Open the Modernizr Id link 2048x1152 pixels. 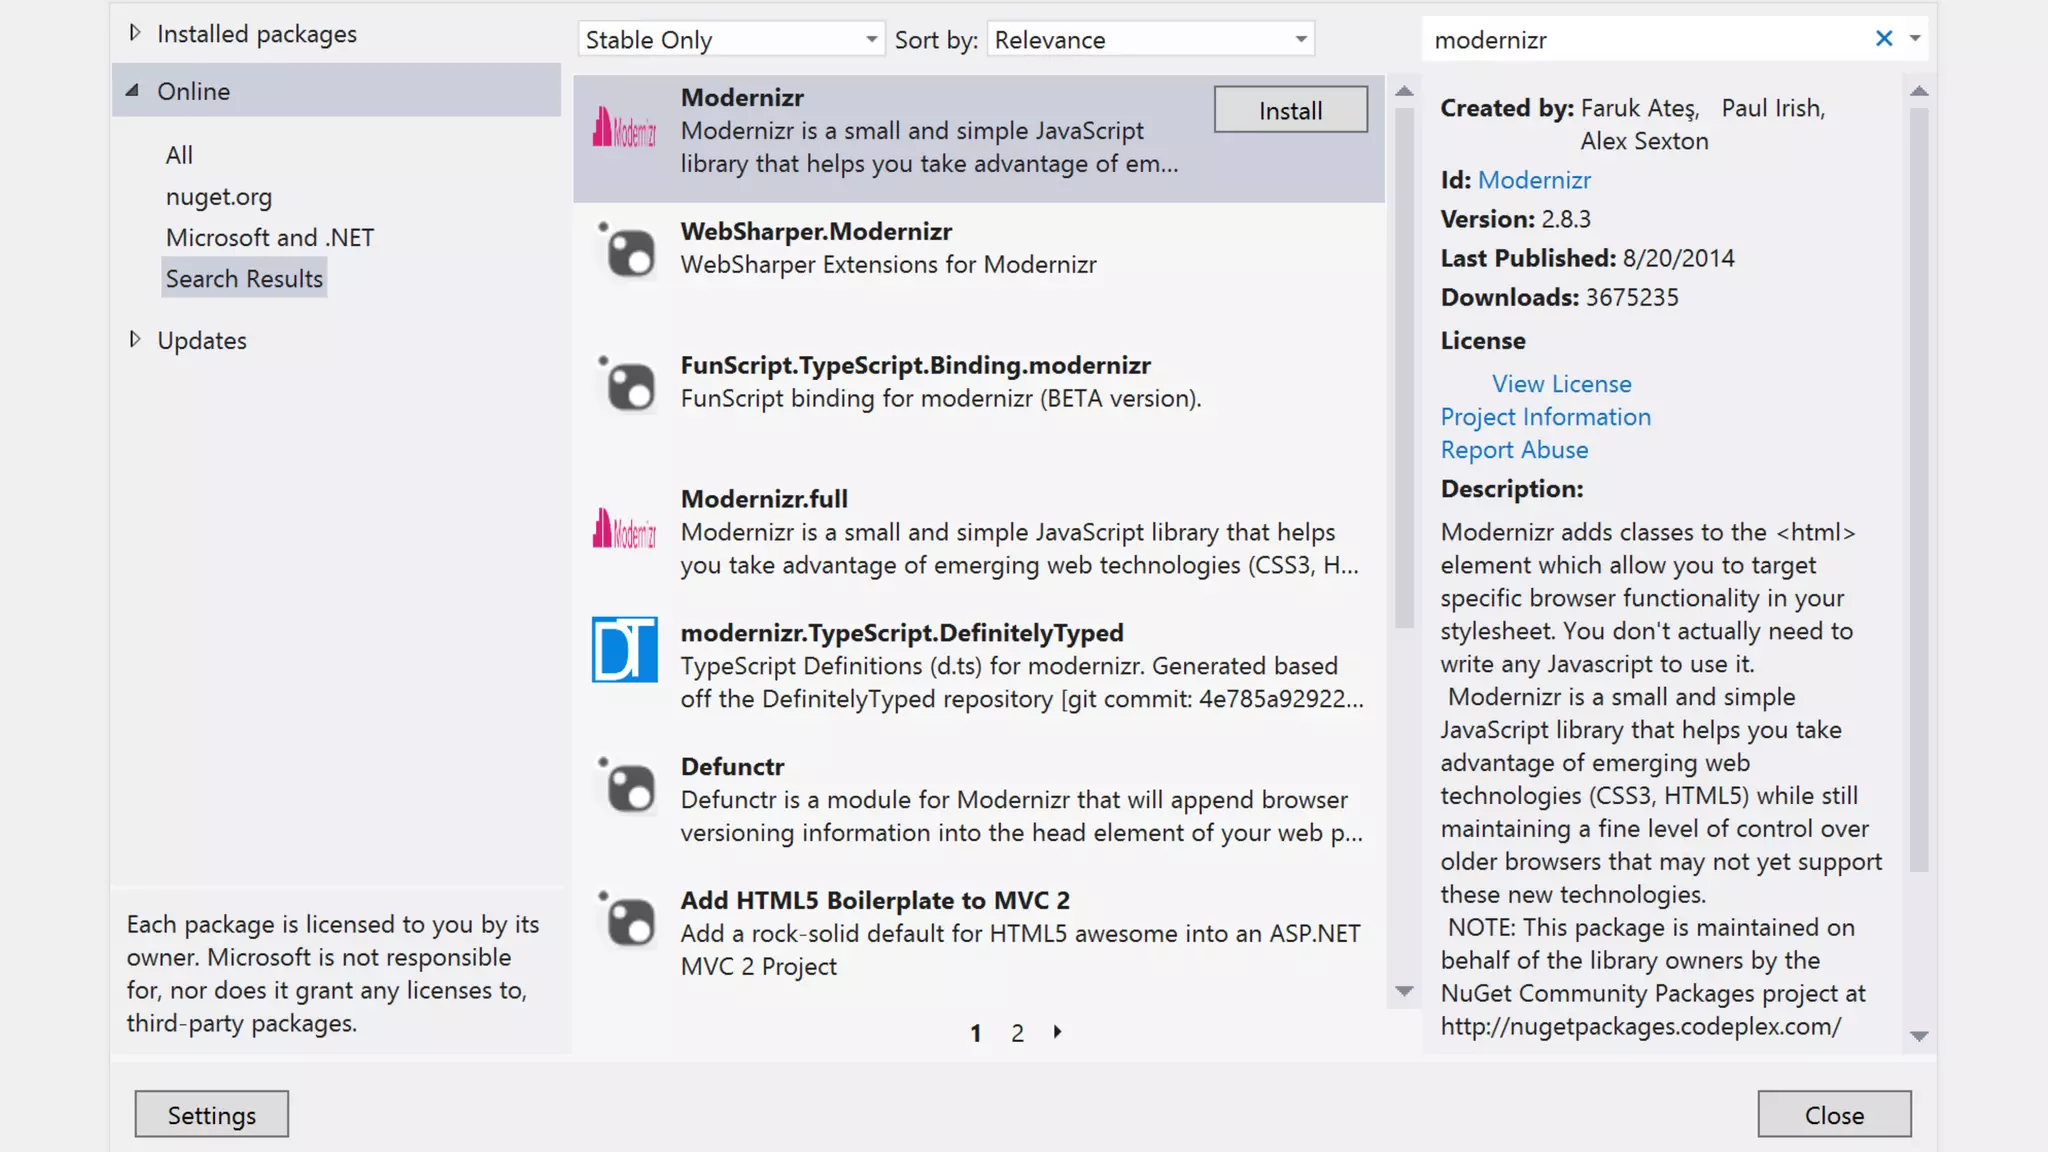[x=1534, y=181]
